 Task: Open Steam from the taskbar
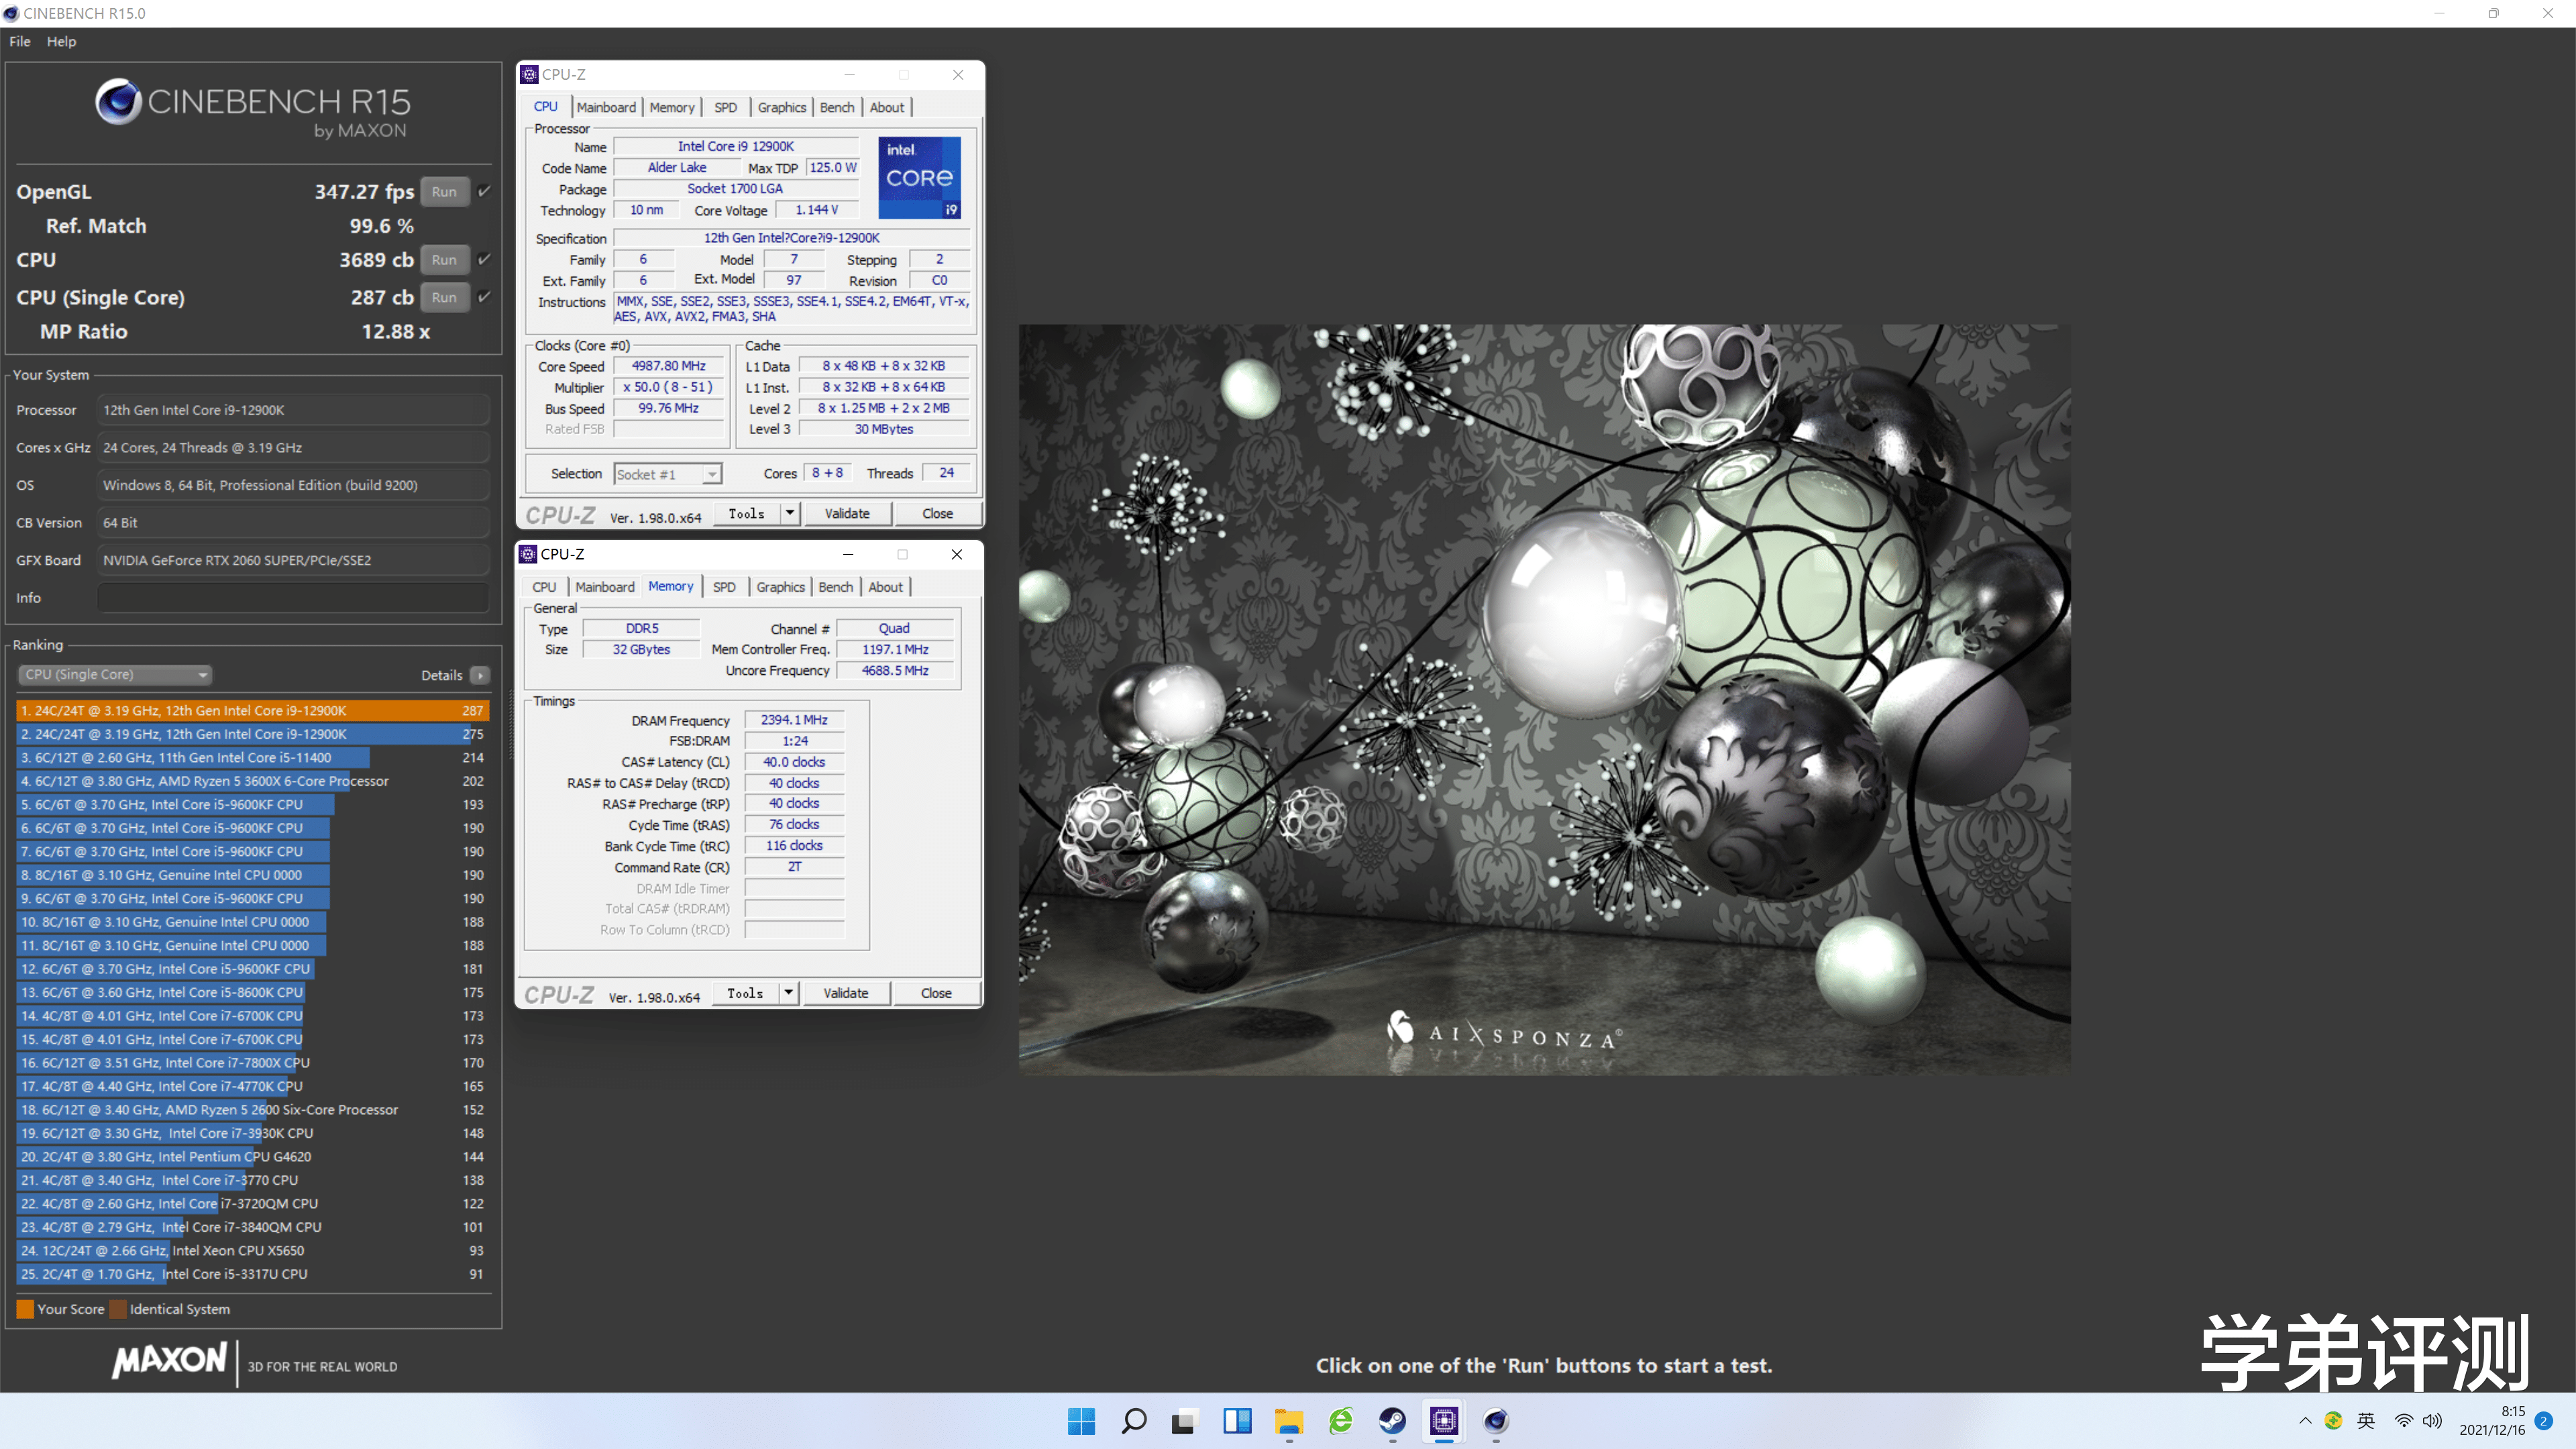pos(1392,1421)
